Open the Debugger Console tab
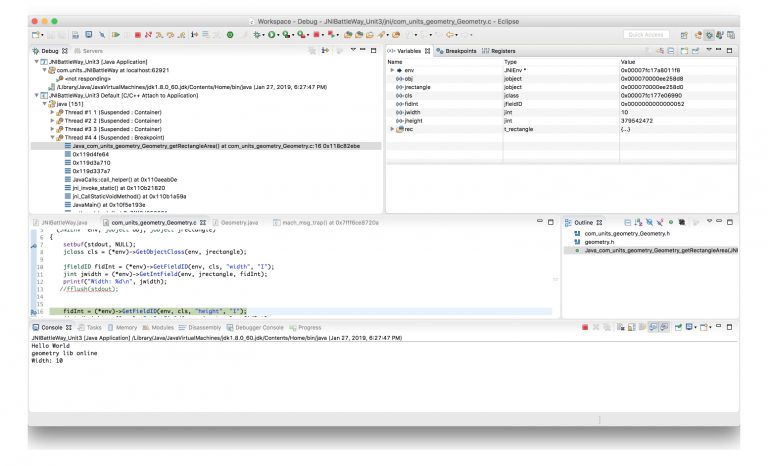 (x=255, y=327)
